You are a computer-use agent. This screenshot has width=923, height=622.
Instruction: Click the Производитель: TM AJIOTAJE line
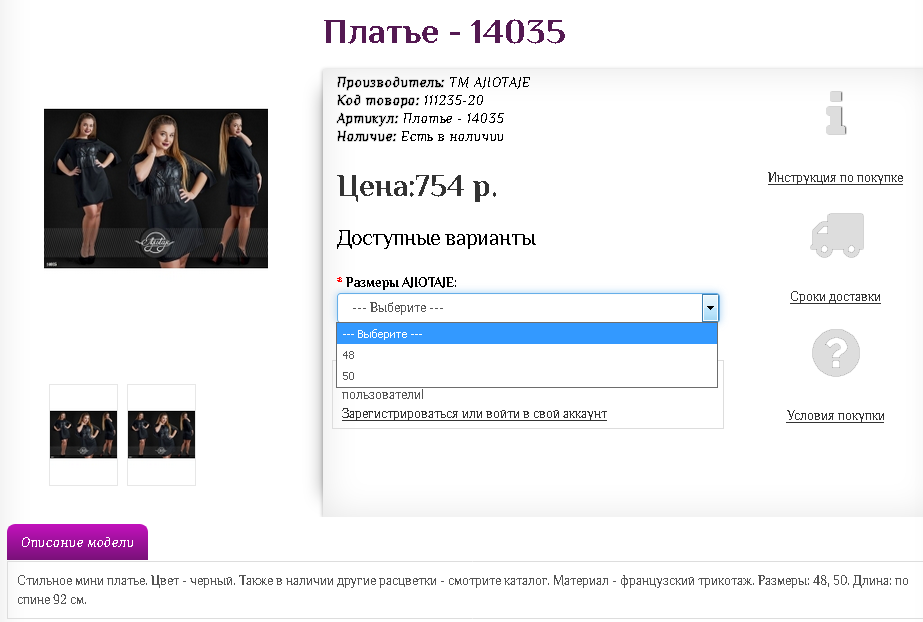coord(433,82)
